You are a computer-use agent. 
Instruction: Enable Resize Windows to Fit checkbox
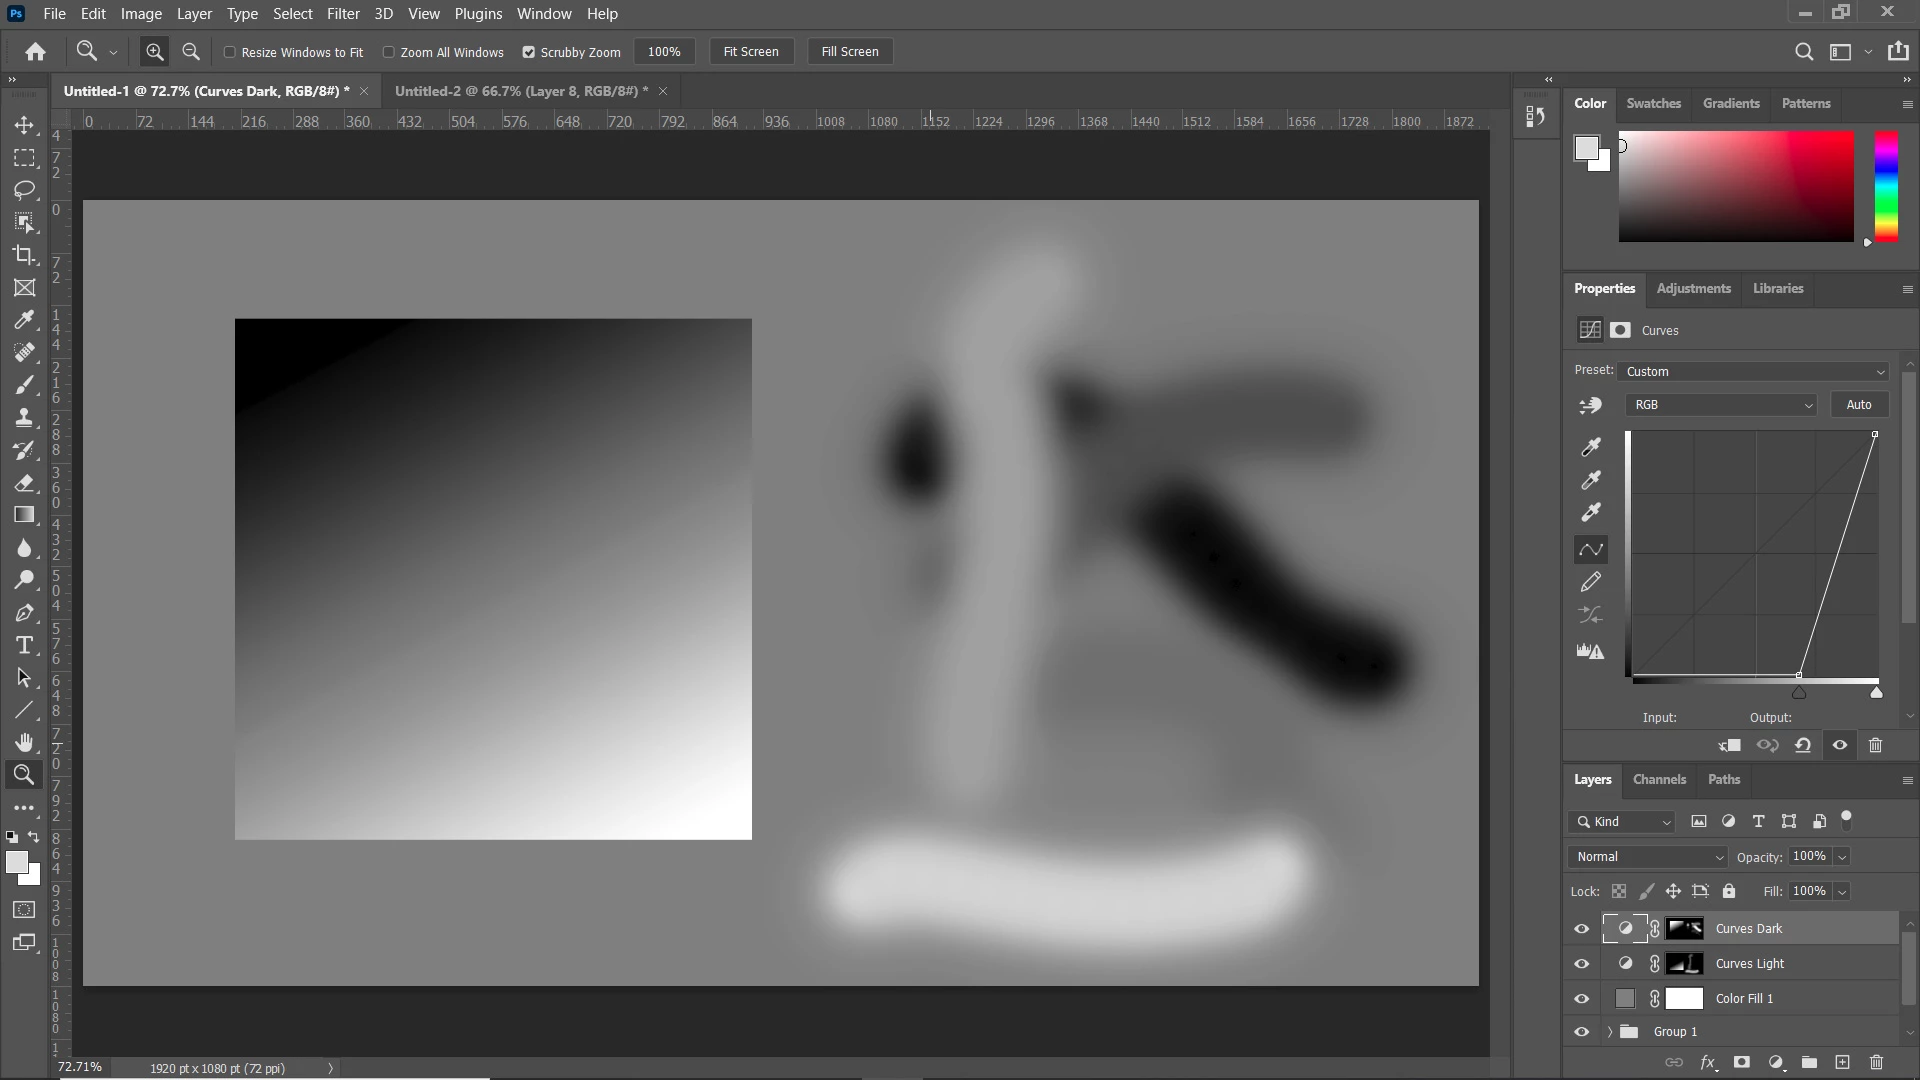230,52
